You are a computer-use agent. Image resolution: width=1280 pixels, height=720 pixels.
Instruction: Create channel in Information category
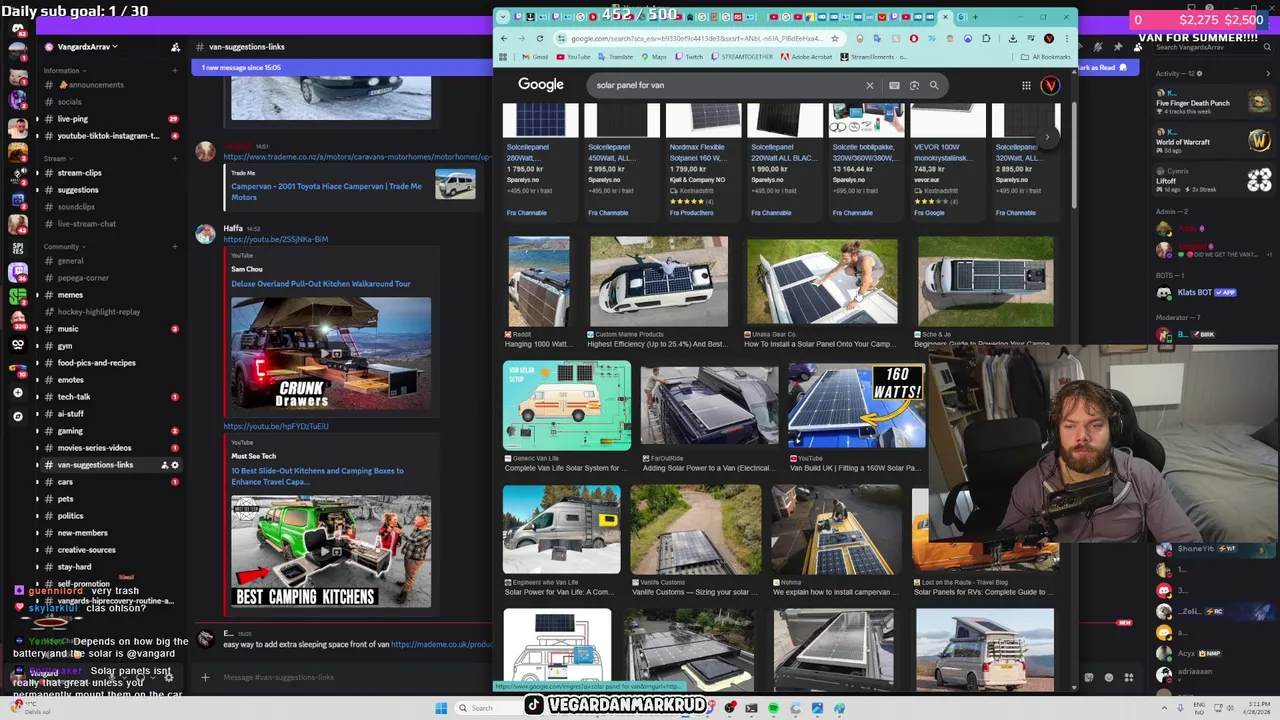click(x=175, y=71)
